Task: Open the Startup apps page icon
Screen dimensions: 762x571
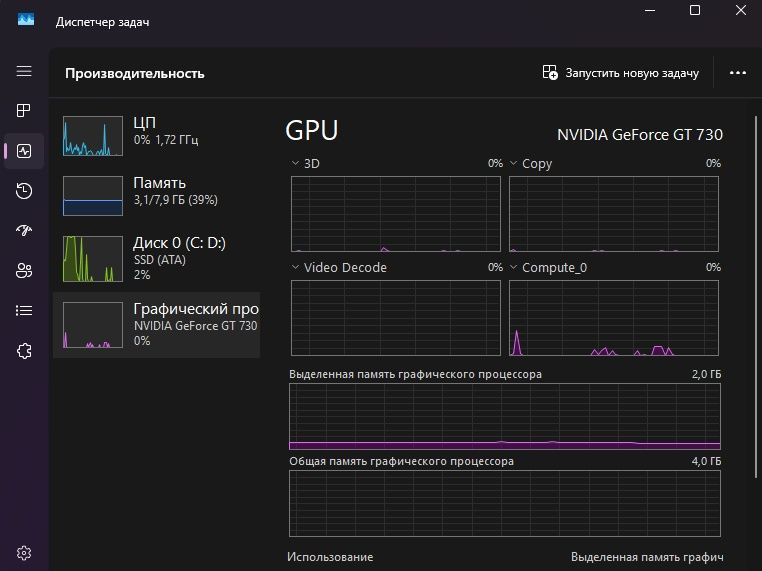Action: point(24,231)
